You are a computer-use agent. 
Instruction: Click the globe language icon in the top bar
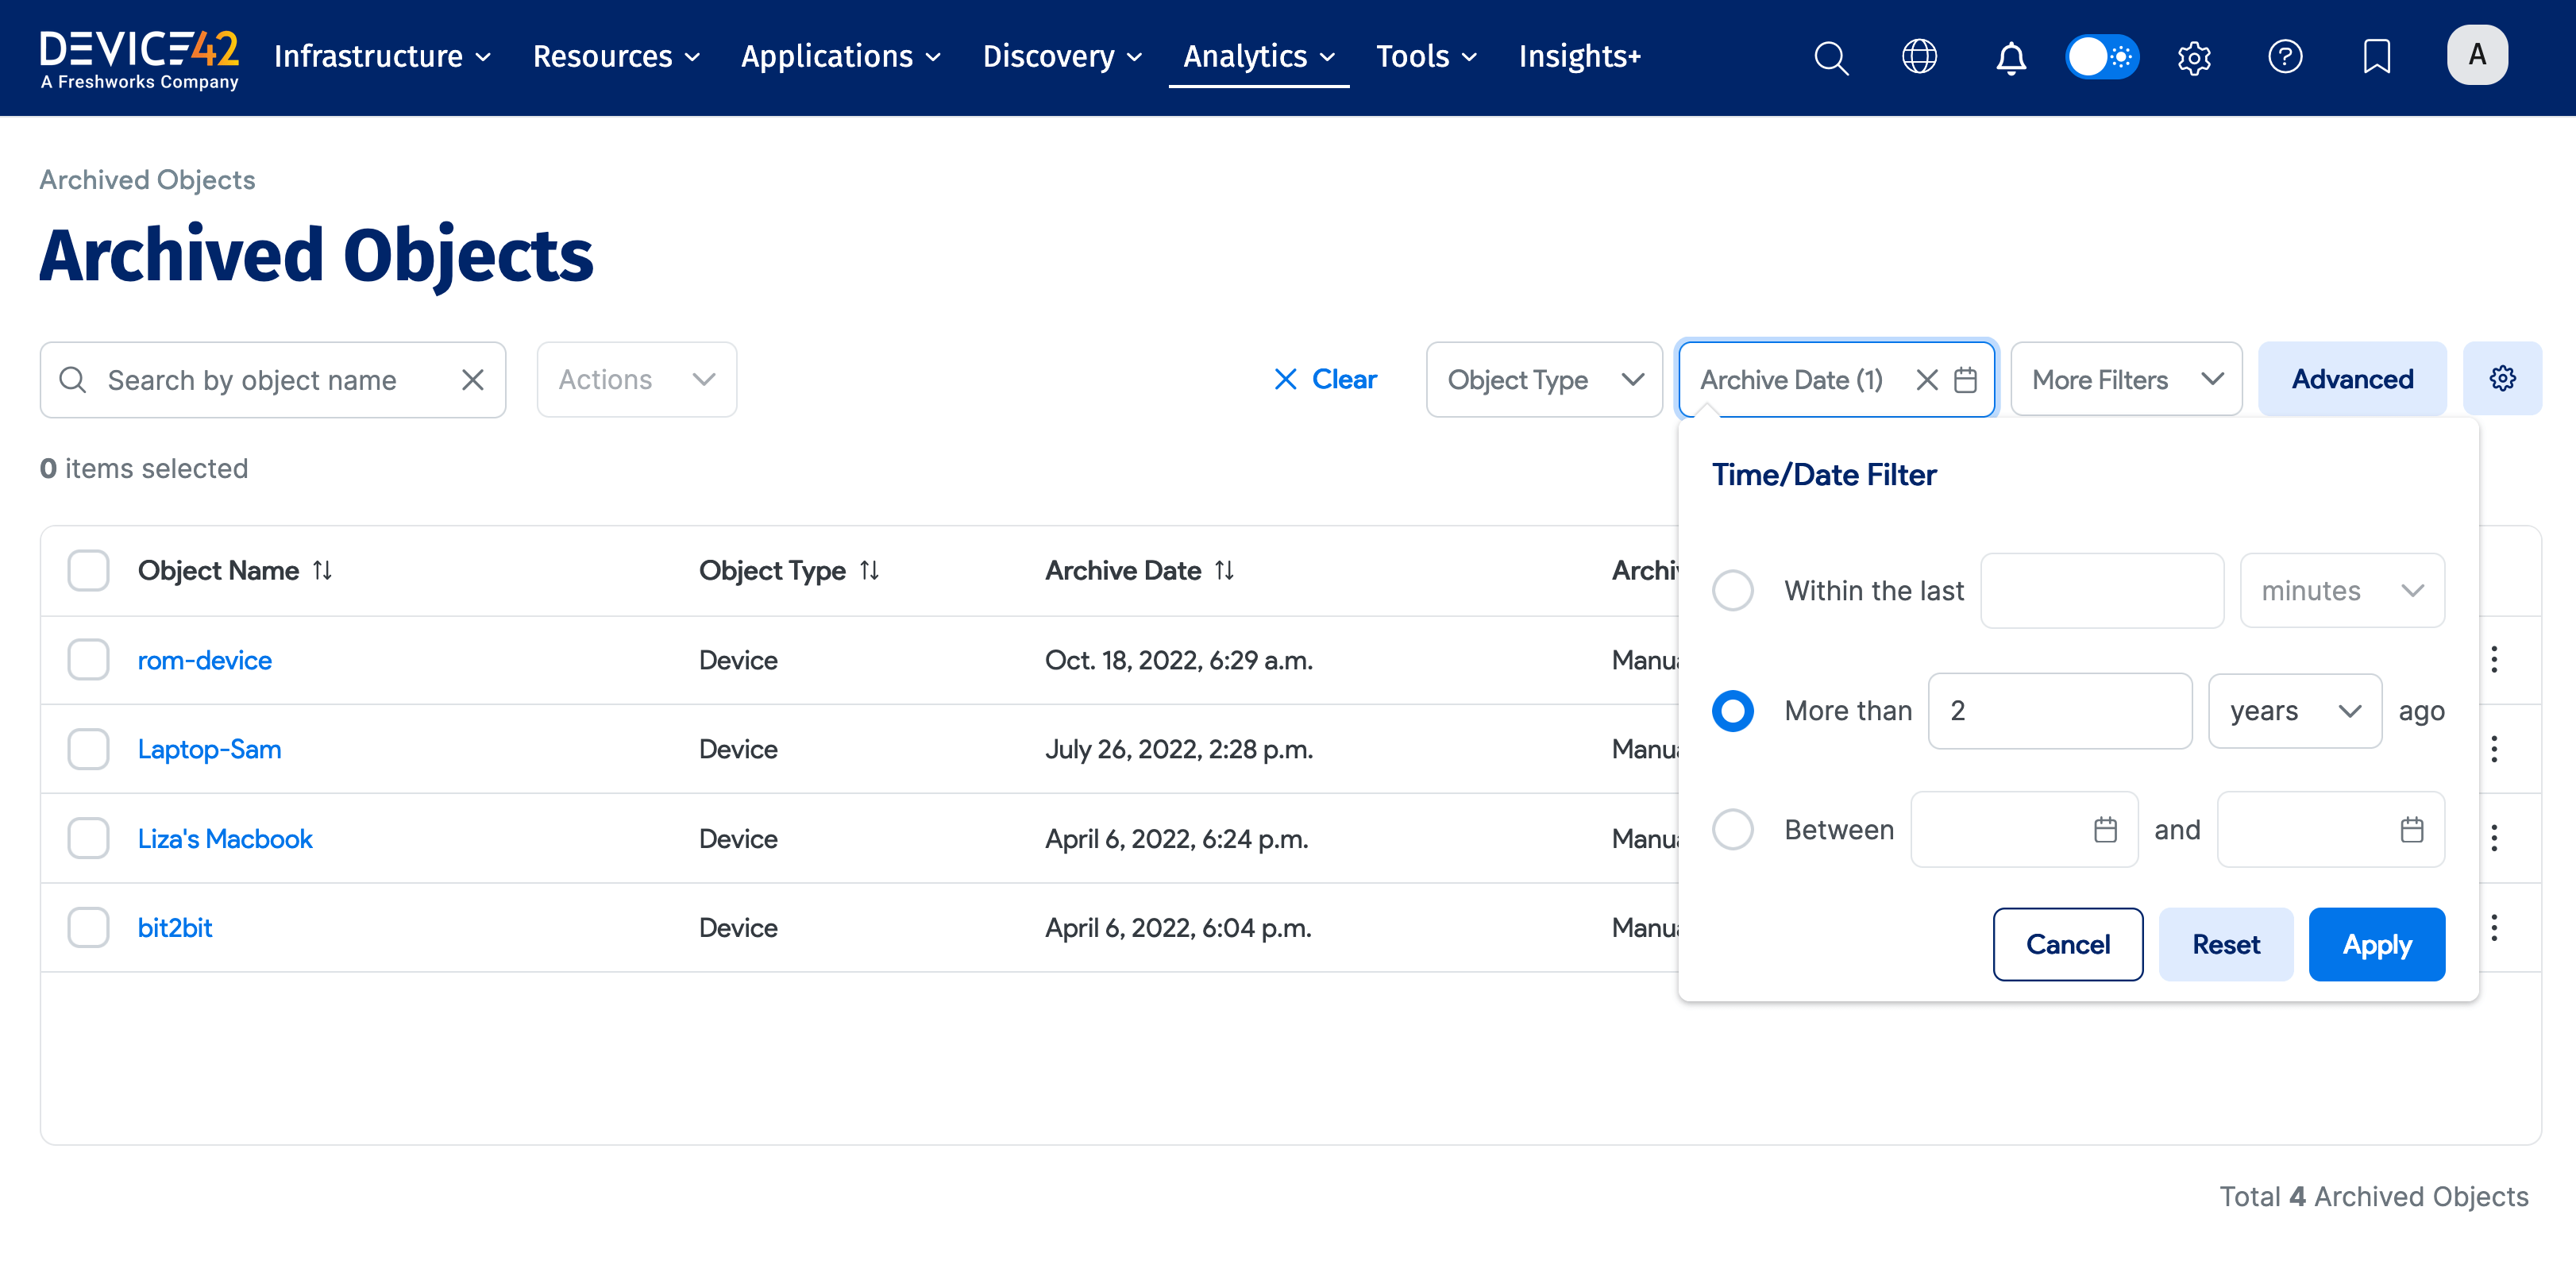(x=1919, y=56)
